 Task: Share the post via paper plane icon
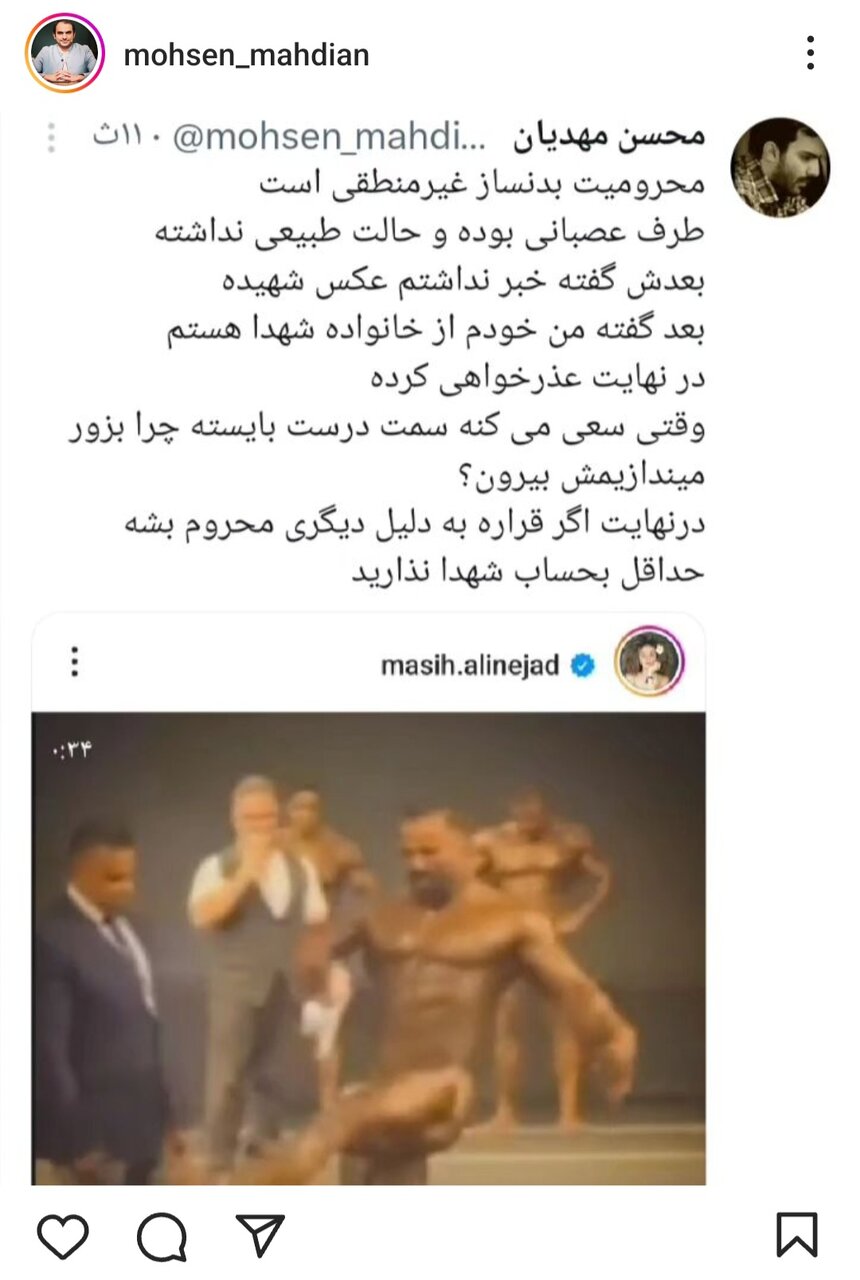click(x=260, y=1235)
